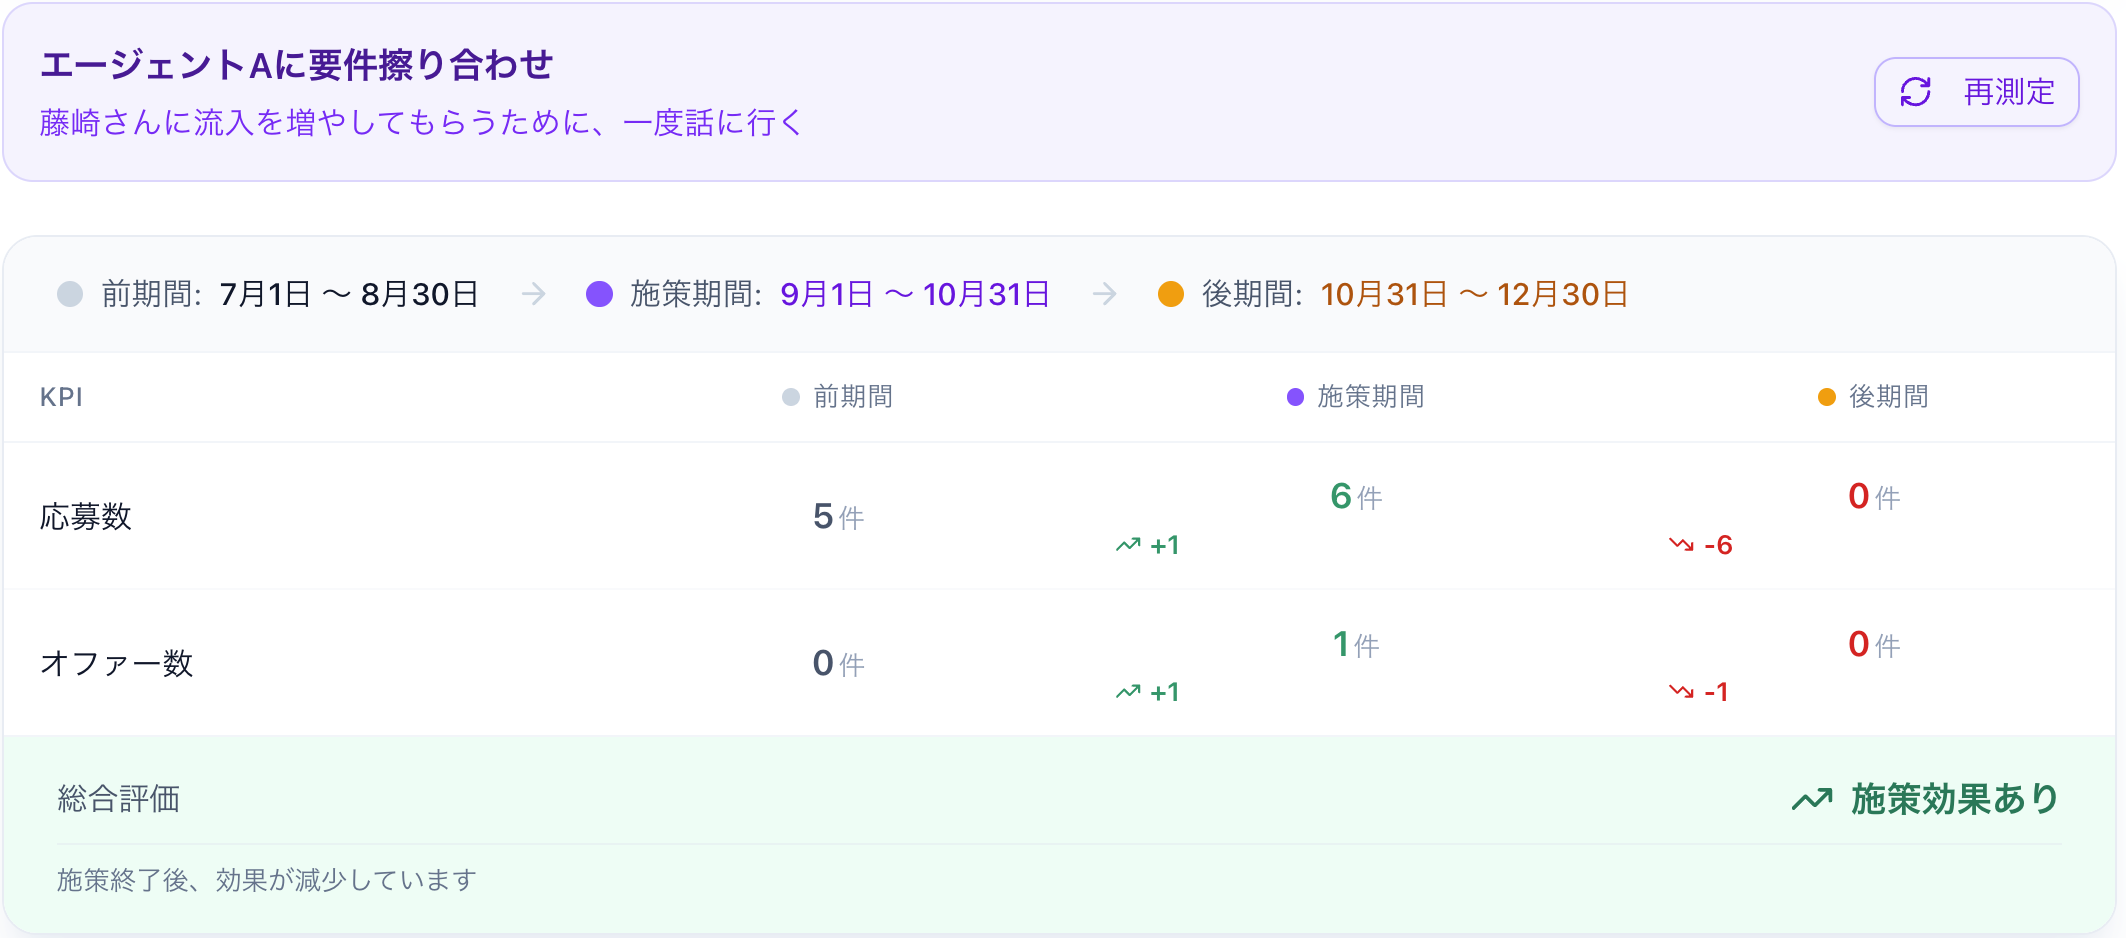Screen dimensions: 2126x938
Task: Click the arrow between 前期間 and 施策期間 dates
Action: click(x=533, y=294)
